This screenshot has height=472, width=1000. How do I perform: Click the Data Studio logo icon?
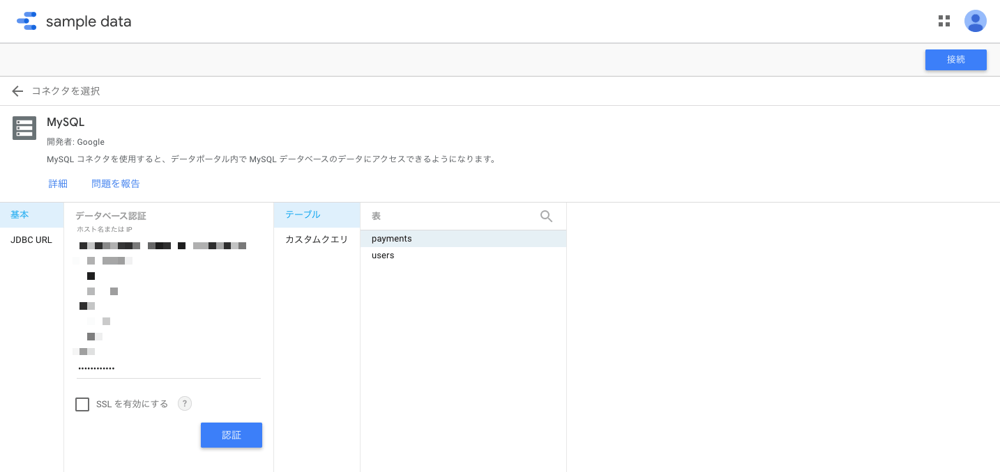click(x=27, y=21)
